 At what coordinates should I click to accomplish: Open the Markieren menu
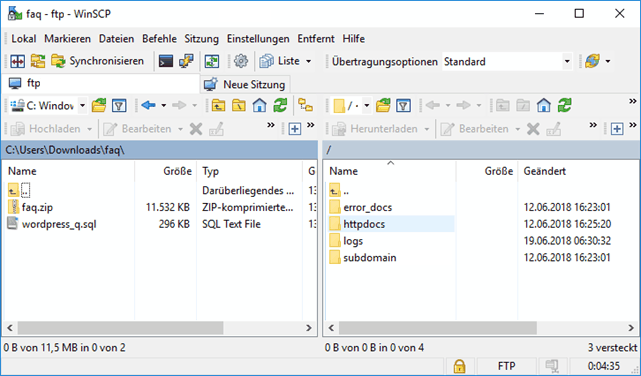coord(67,39)
